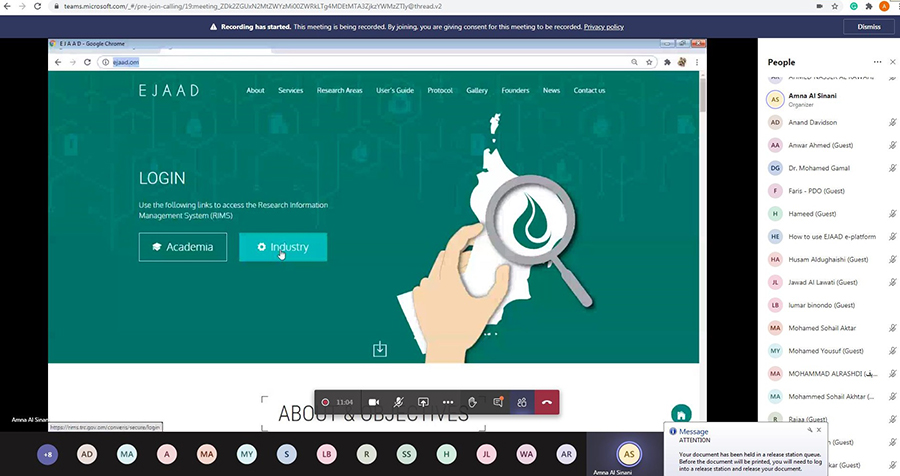
Task: Raise hand in meeting toolbar
Action: [472, 403]
